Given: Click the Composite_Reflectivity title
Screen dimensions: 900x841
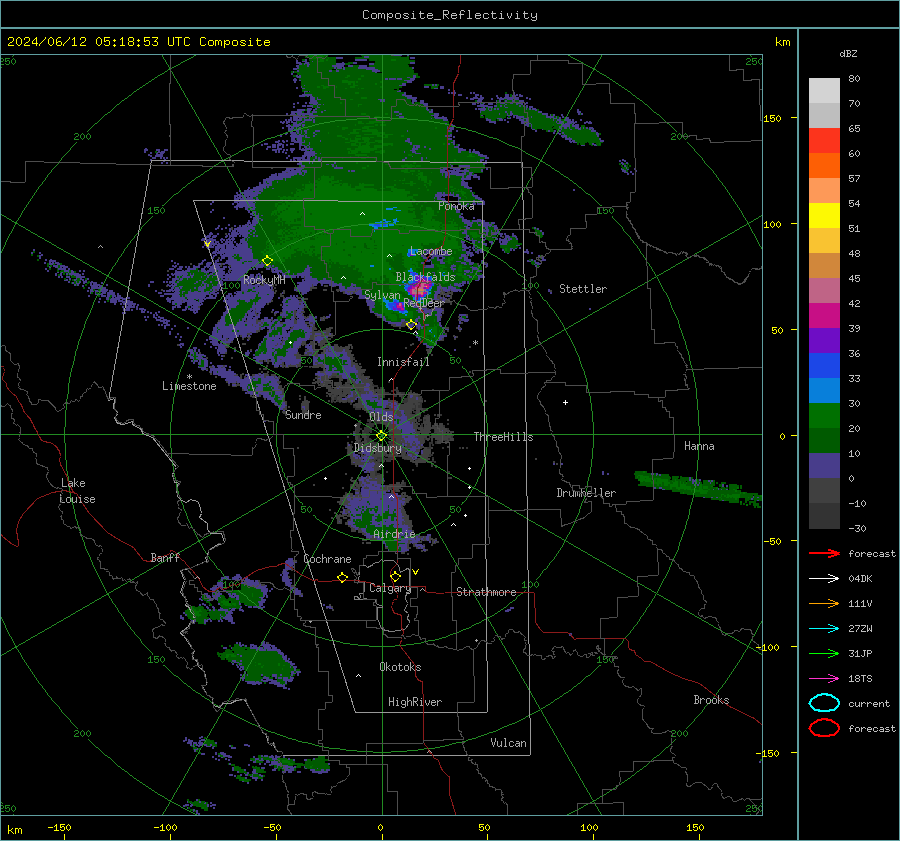Looking at the screenshot, I should pyautogui.click(x=450, y=15).
